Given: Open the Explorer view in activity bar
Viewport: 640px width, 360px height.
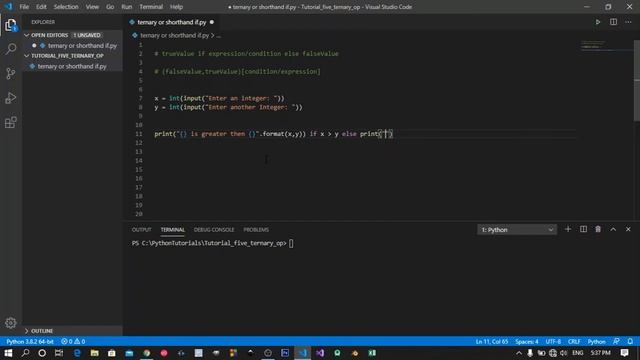Looking at the screenshot, I should [11, 25].
